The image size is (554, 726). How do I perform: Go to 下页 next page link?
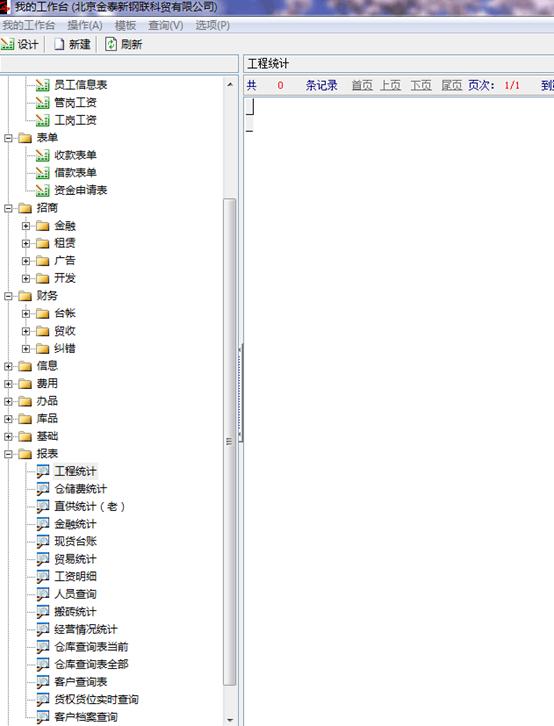tap(421, 85)
